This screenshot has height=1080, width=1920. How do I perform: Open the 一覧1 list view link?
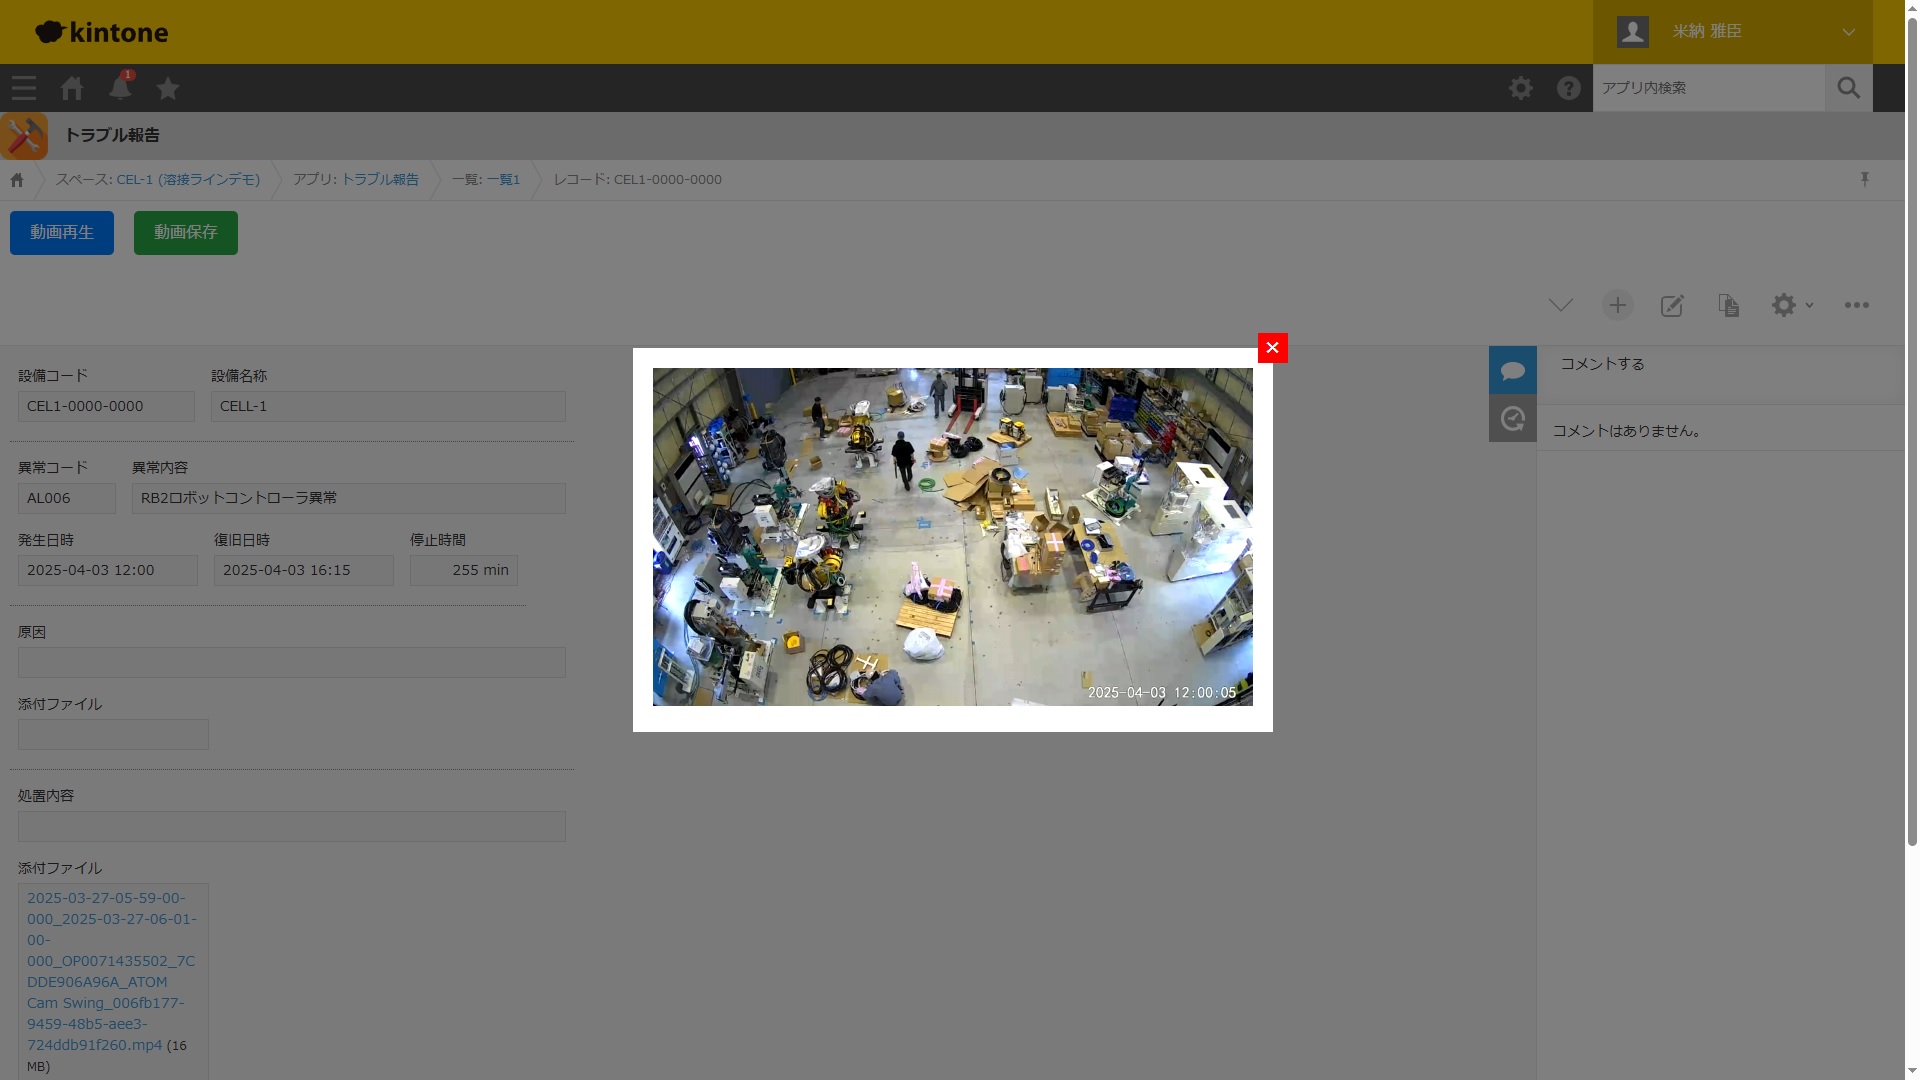tap(503, 180)
